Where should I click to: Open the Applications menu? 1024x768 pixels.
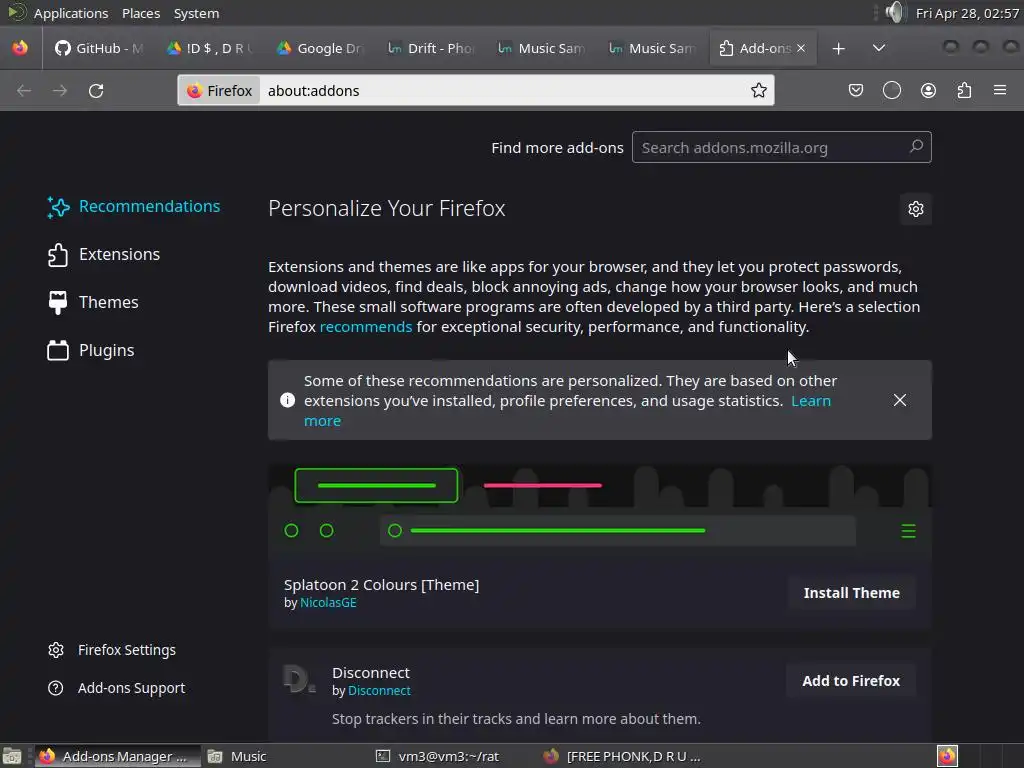click(x=71, y=13)
